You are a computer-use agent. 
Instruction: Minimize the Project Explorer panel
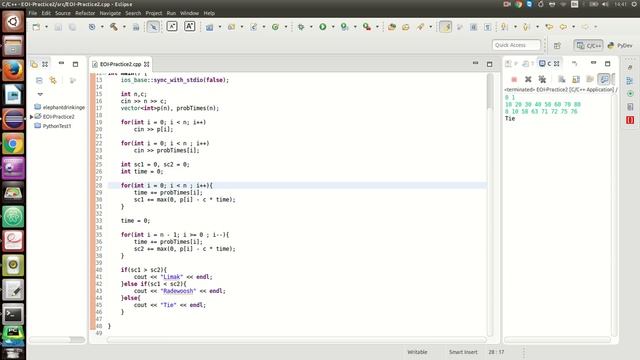pos(61,63)
